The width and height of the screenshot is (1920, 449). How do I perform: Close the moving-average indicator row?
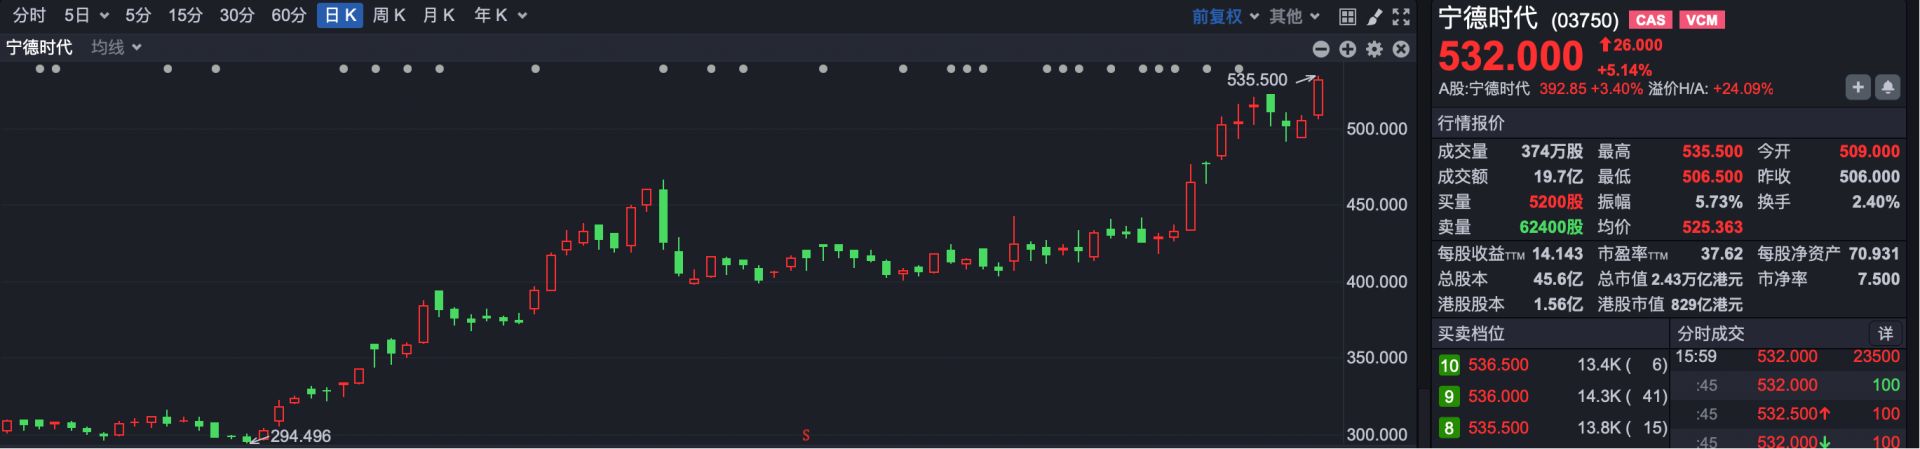(x=1401, y=49)
